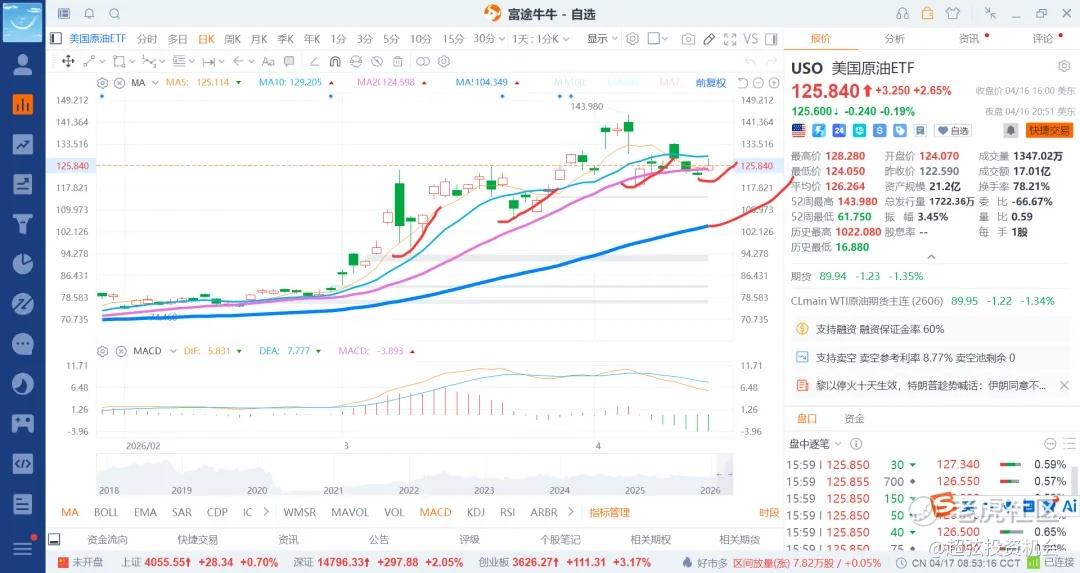Hide all drawings with the eye-slash icon

(x=377, y=61)
